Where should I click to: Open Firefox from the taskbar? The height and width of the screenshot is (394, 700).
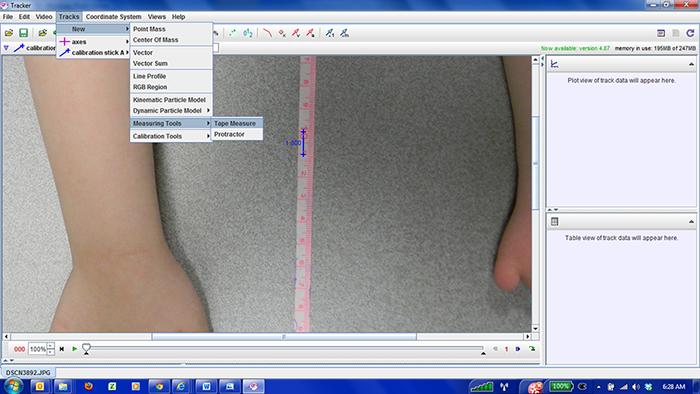tap(88, 386)
